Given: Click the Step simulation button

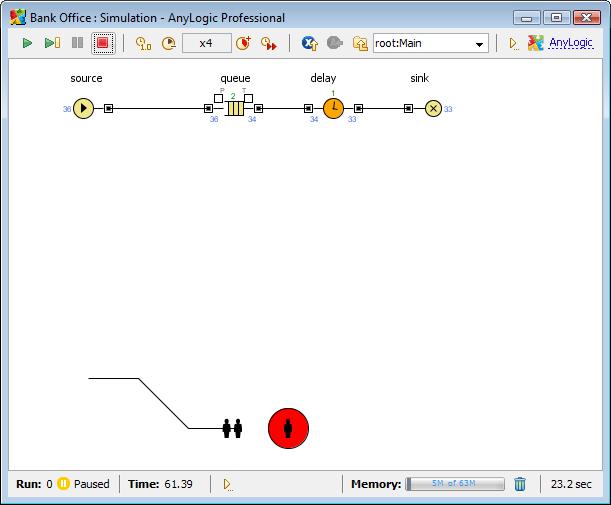Looking at the screenshot, I should (53, 43).
